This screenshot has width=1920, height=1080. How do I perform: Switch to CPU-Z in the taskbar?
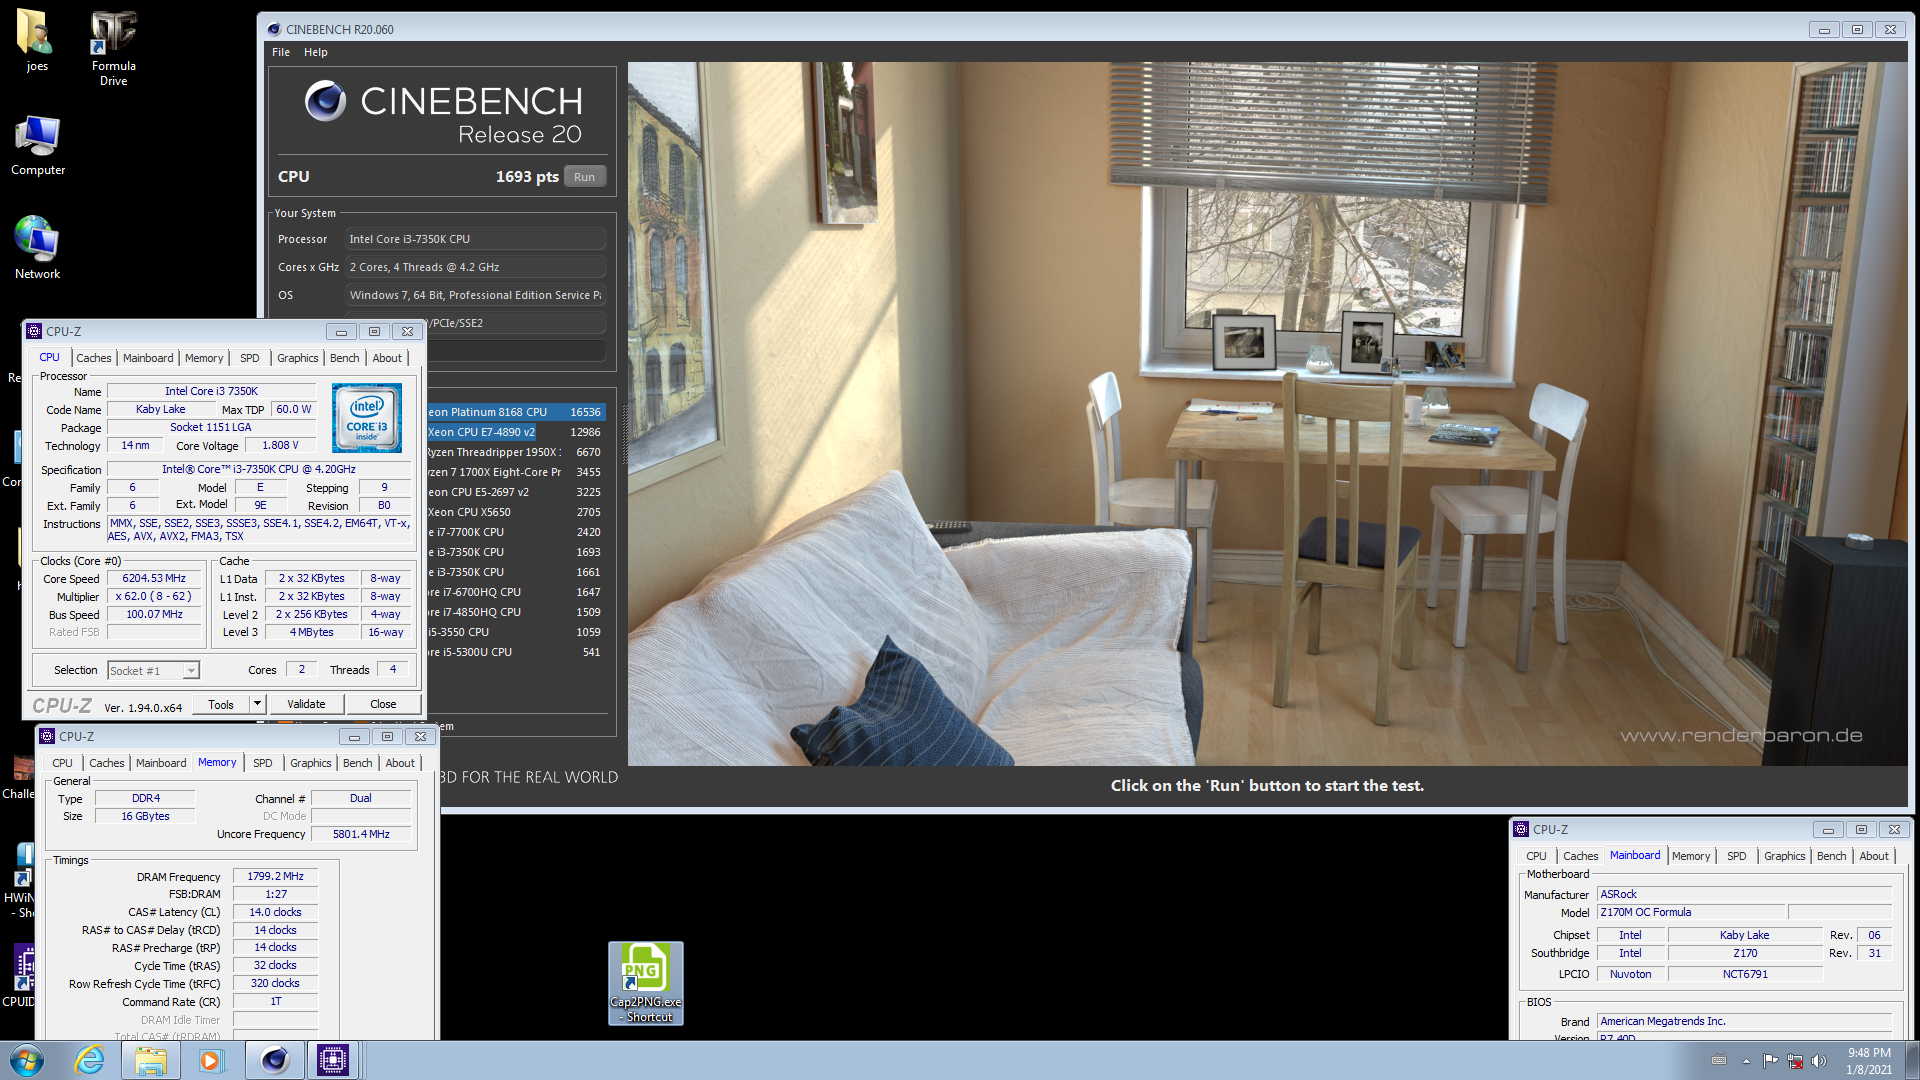333,1060
